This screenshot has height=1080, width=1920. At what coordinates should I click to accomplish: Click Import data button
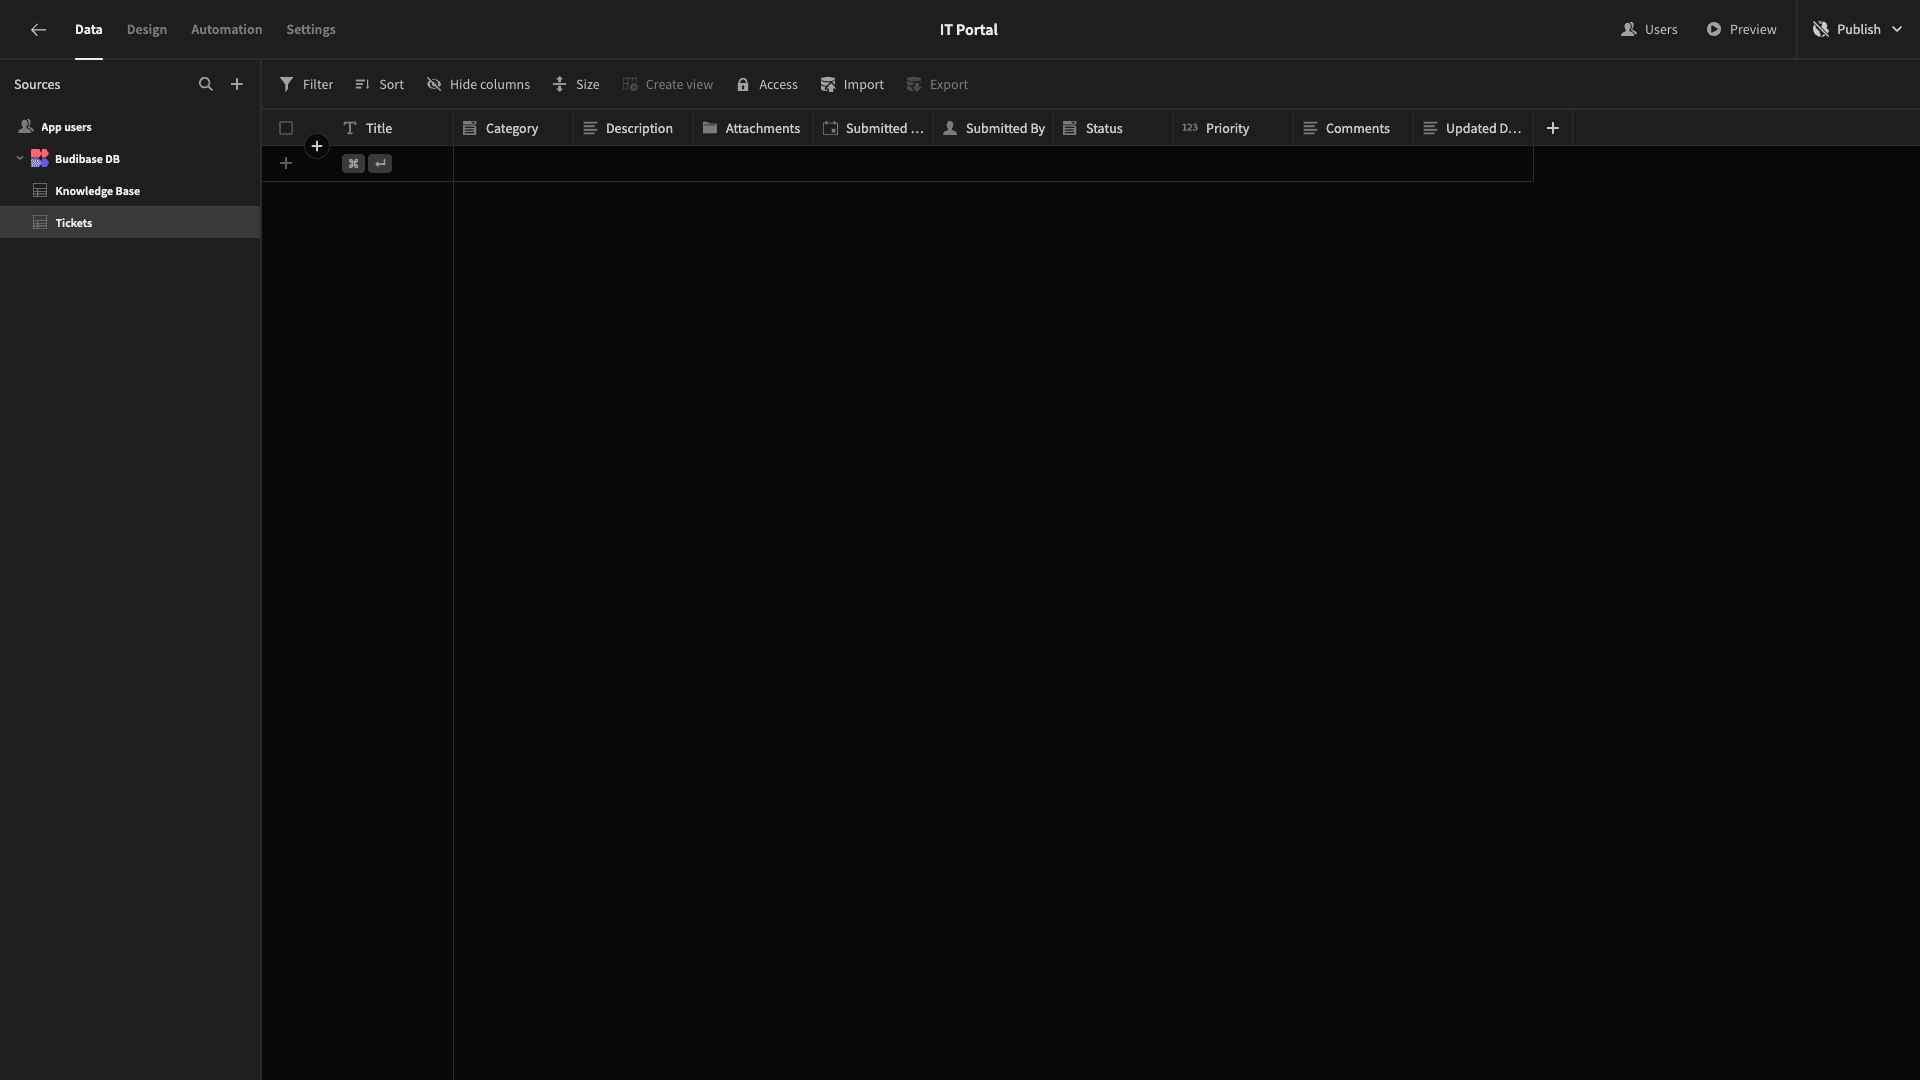point(852,85)
